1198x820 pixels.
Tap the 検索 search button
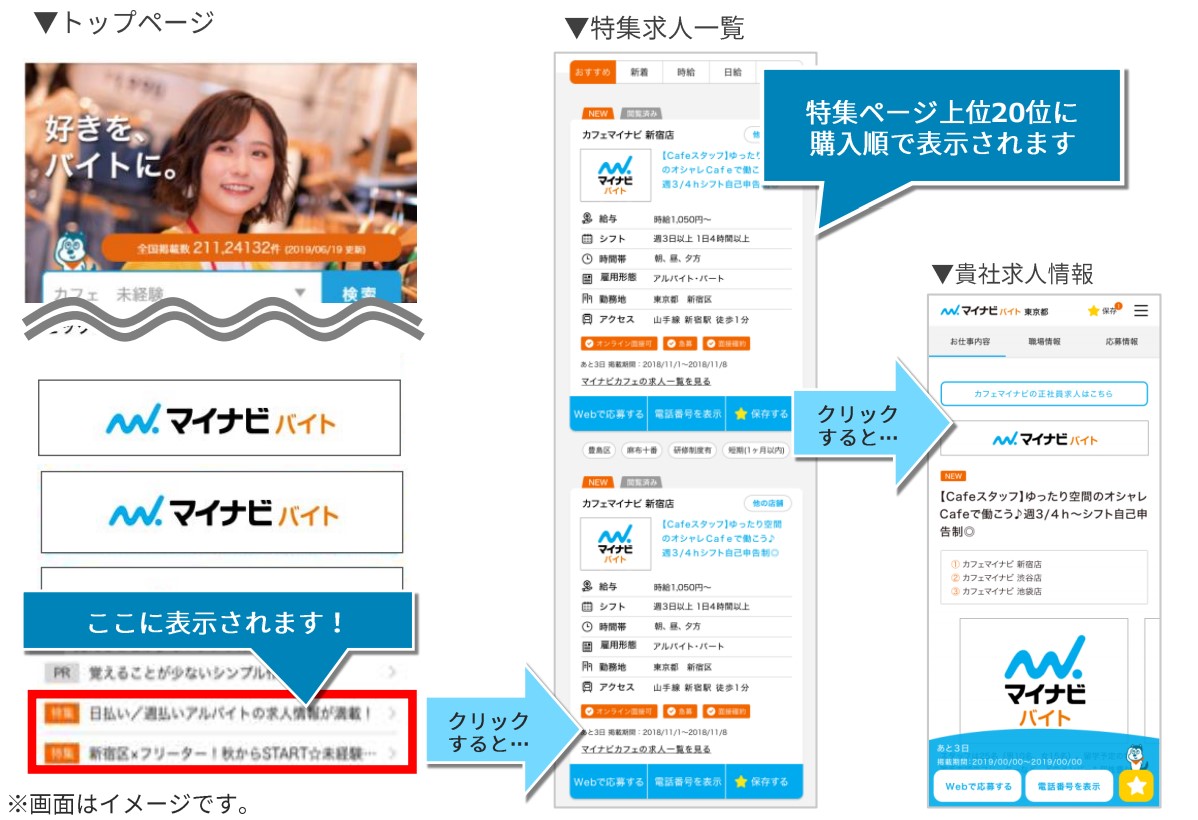tap(361, 290)
